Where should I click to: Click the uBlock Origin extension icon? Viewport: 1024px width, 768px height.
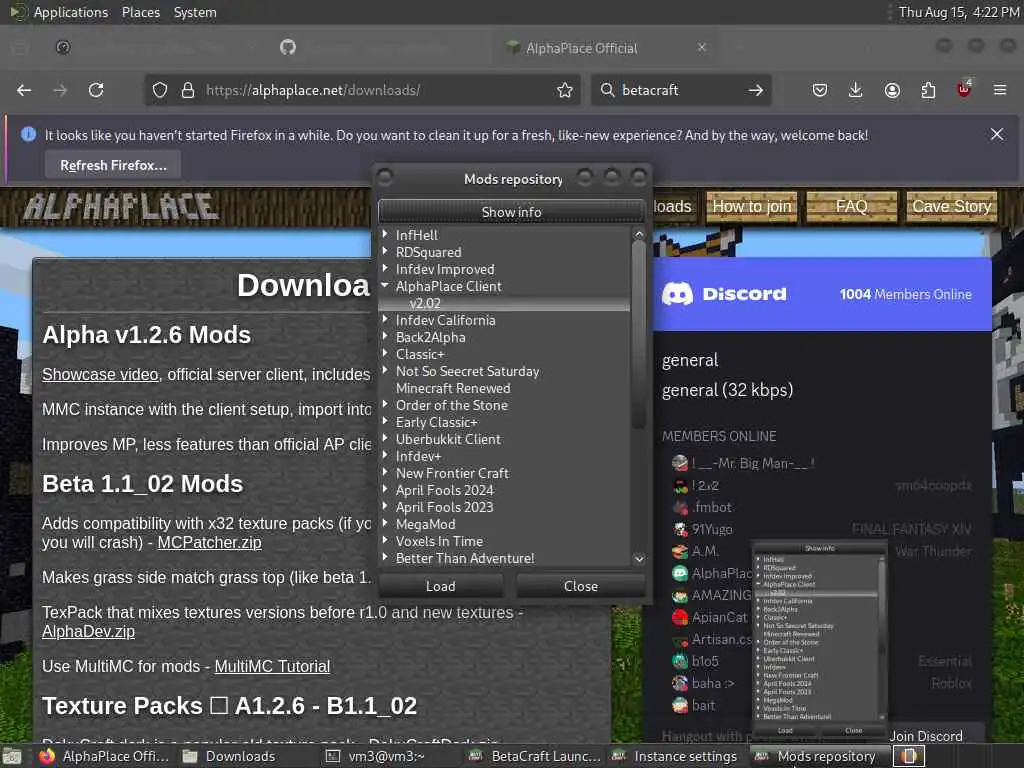pyautogui.click(x=964, y=89)
